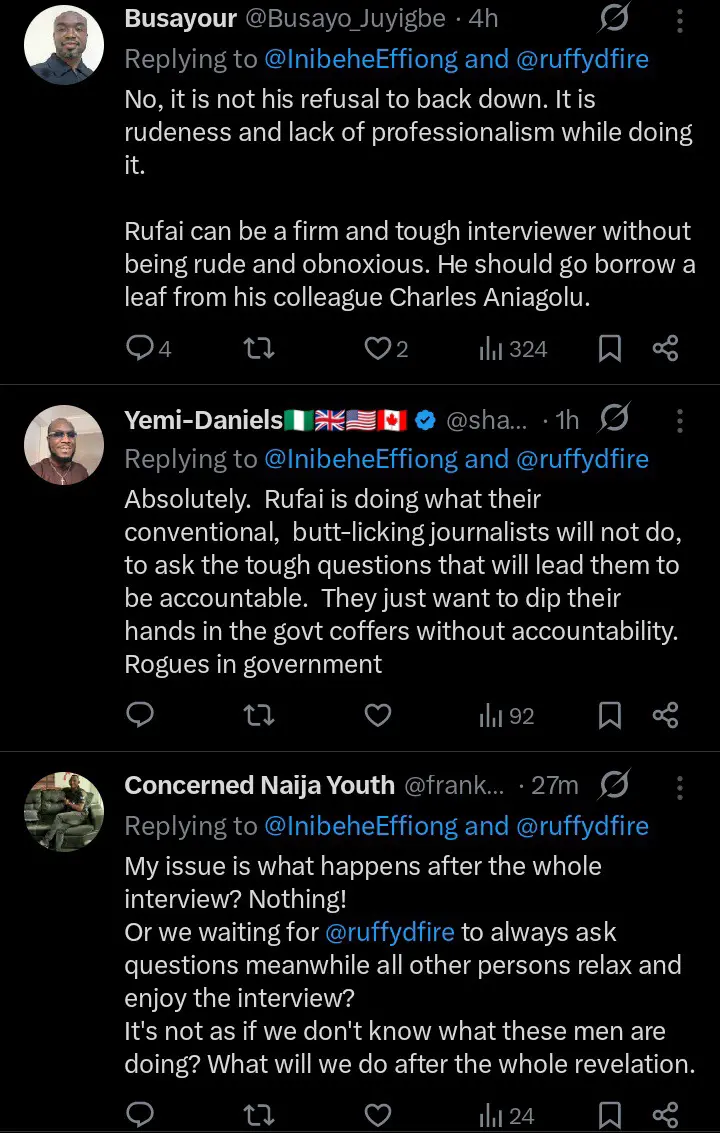Reply to Yemi-Daniels' tweet

pyautogui.click(x=141, y=715)
